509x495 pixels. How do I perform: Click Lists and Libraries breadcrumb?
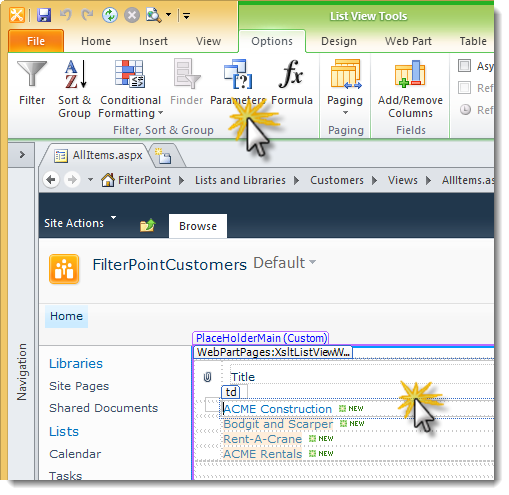(240, 180)
